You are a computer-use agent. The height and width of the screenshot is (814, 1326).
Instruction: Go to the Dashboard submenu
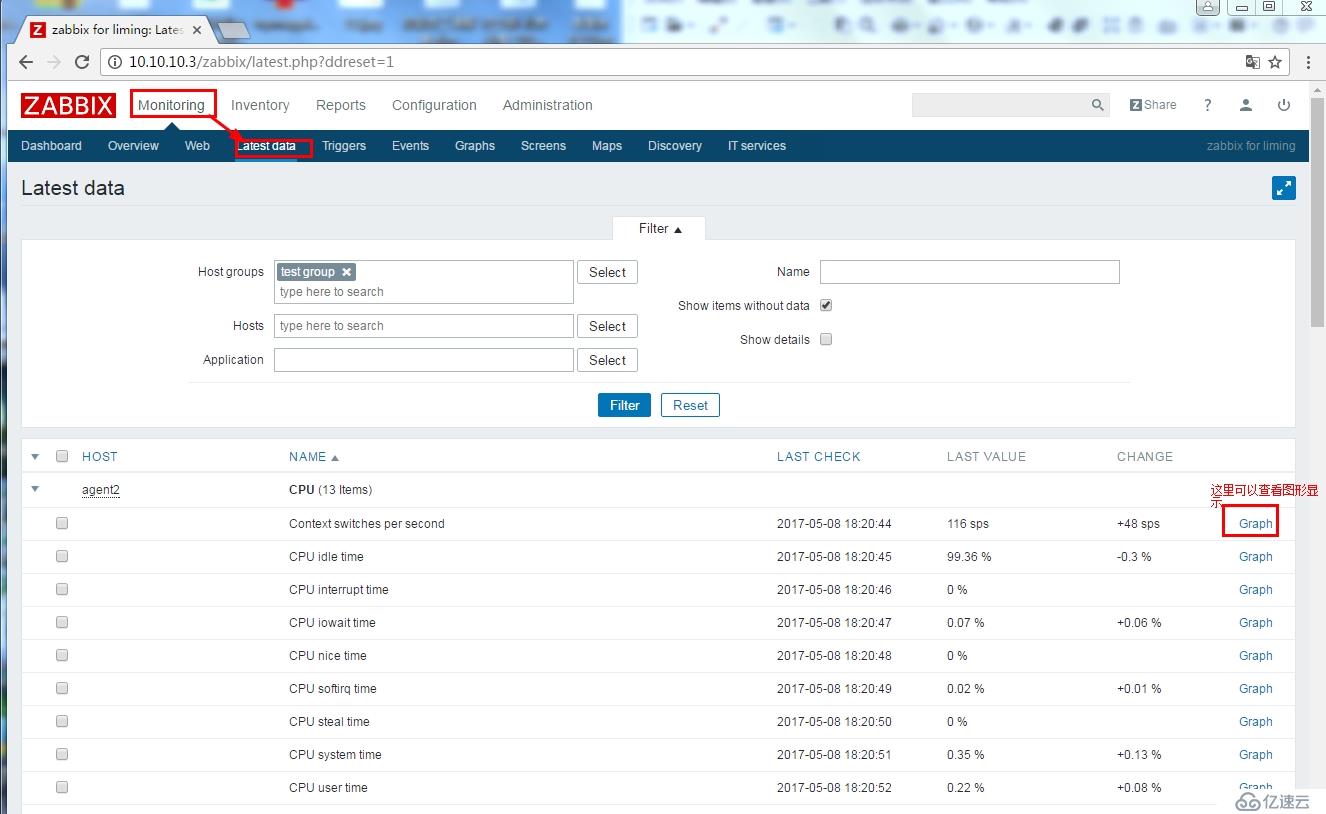(51, 146)
